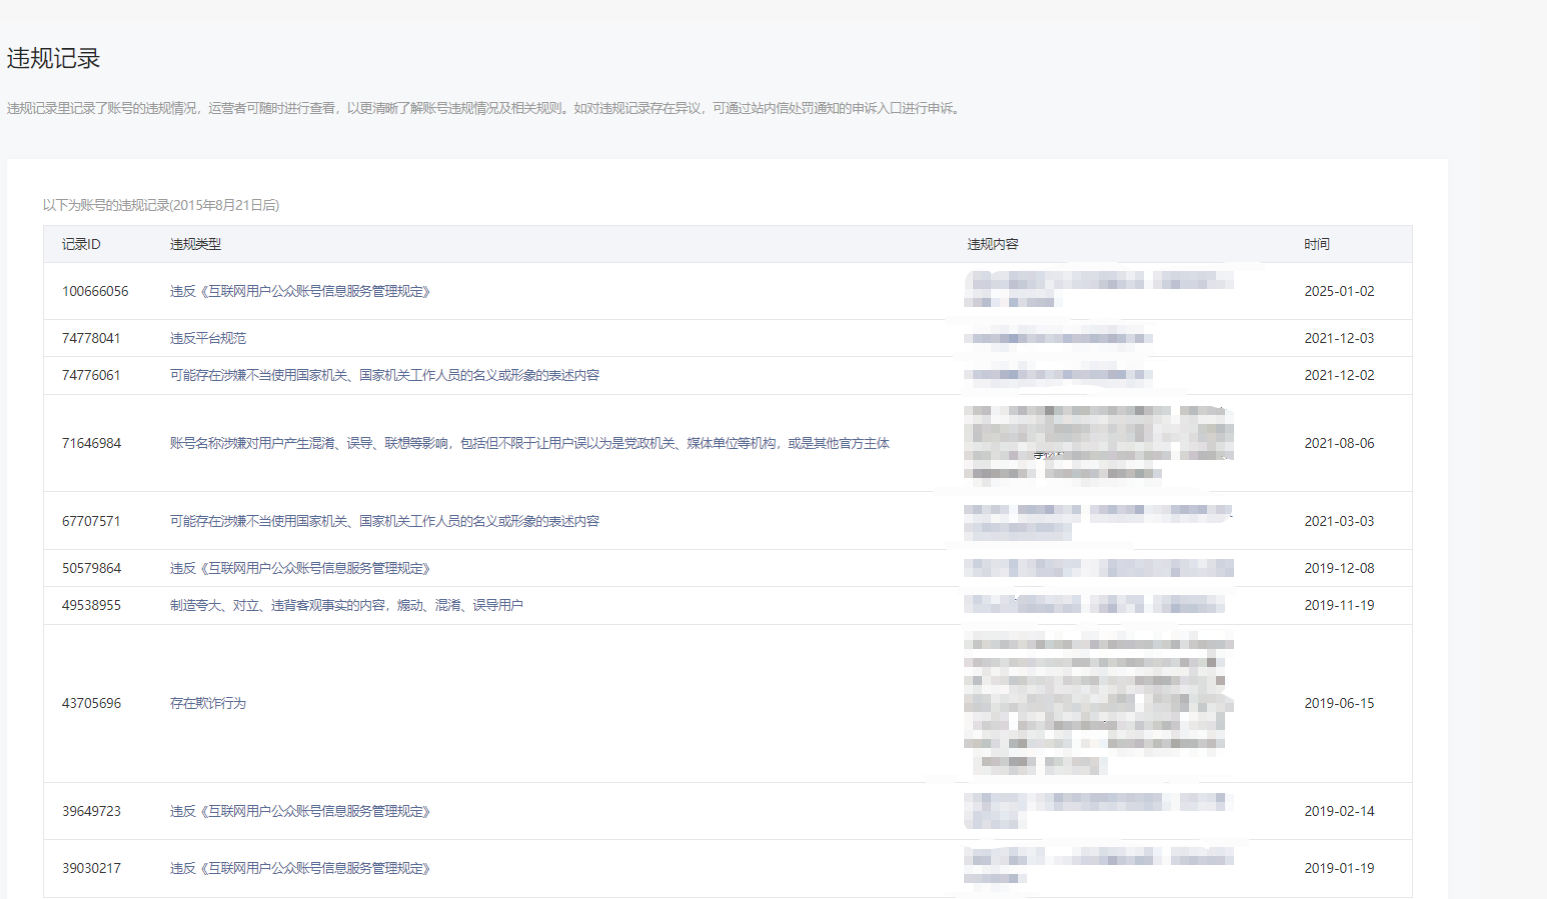
Task: Click the date 2025-01-02
Action: [1339, 291]
